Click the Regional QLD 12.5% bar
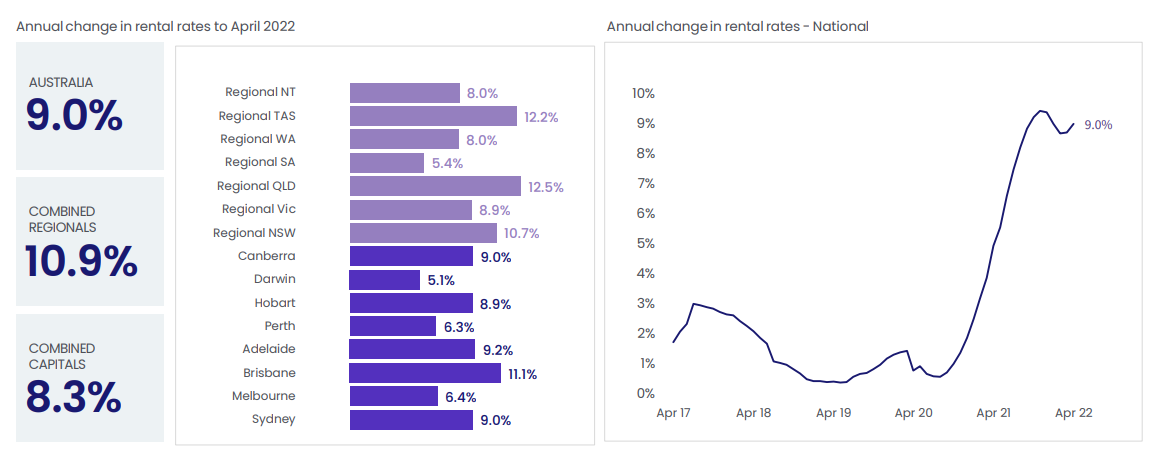Screen dimensions: 1149x452 pyautogui.click(x=435, y=186)
